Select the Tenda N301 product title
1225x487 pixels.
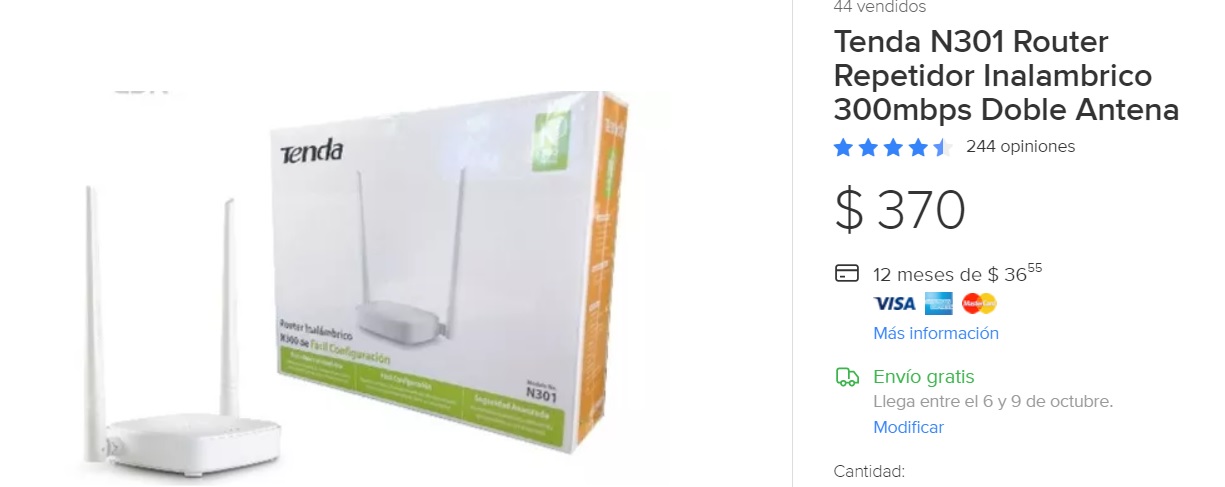(1006, 76)
